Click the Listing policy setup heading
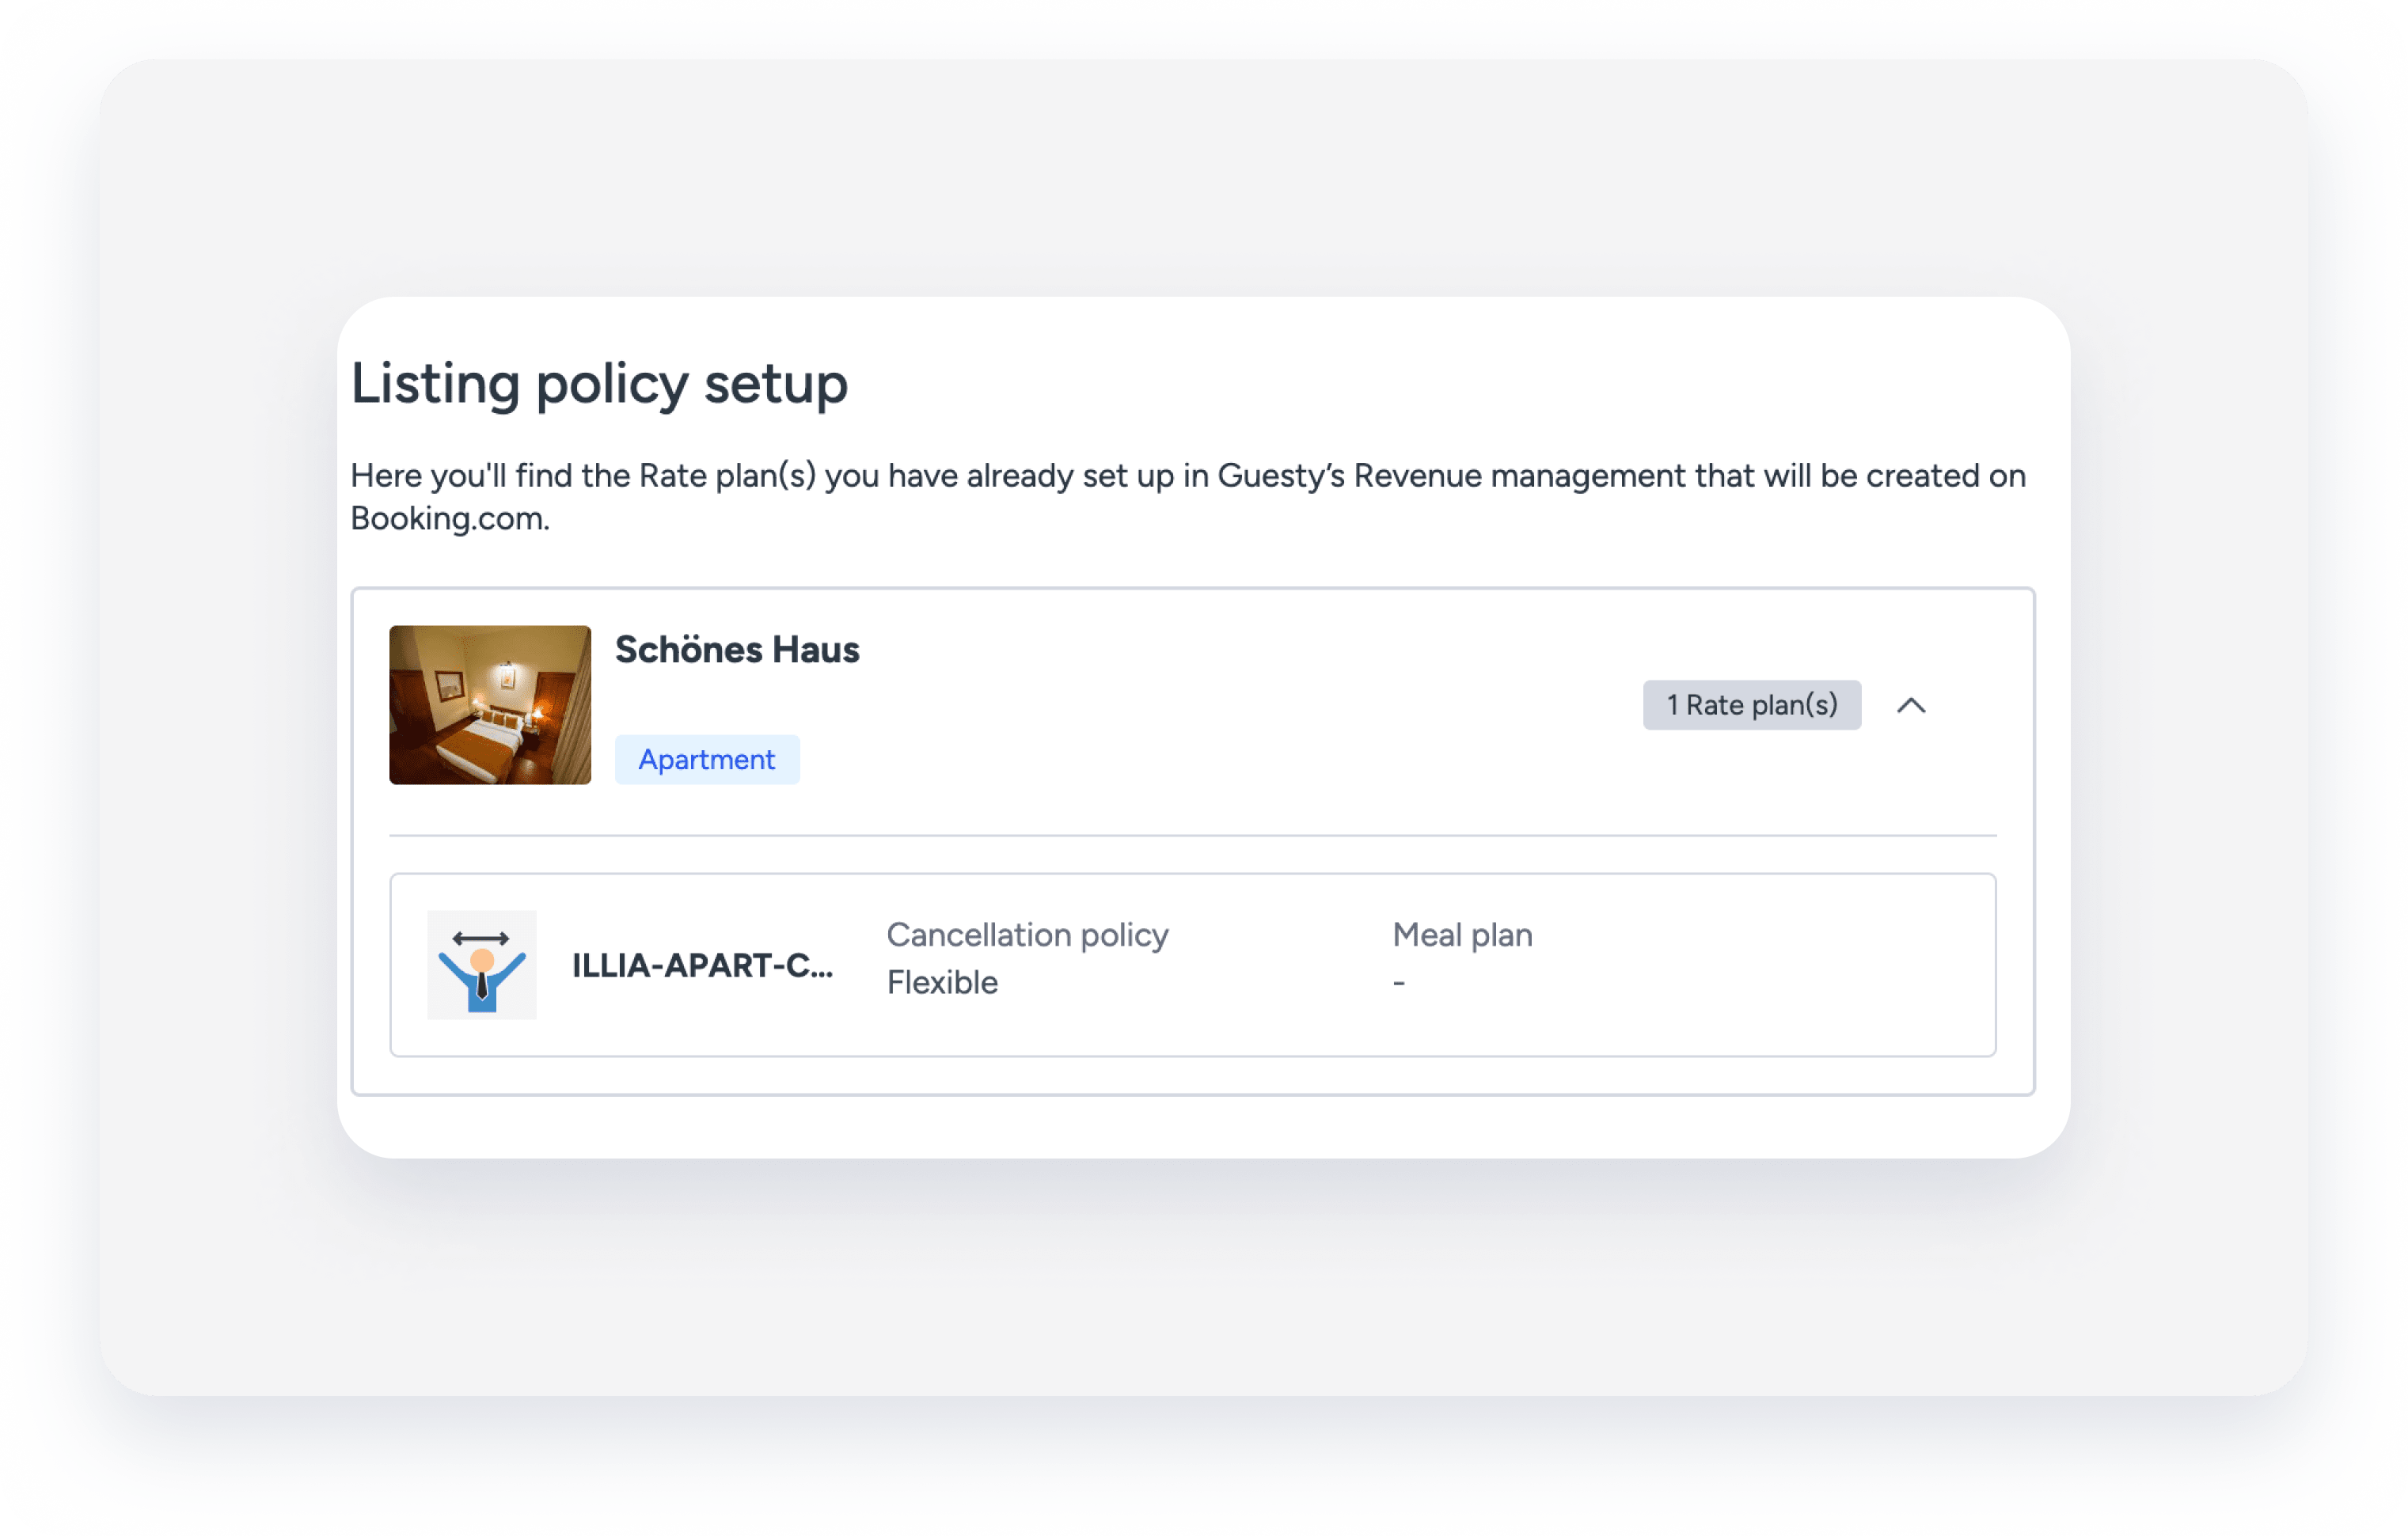 (x=599, y=384)
